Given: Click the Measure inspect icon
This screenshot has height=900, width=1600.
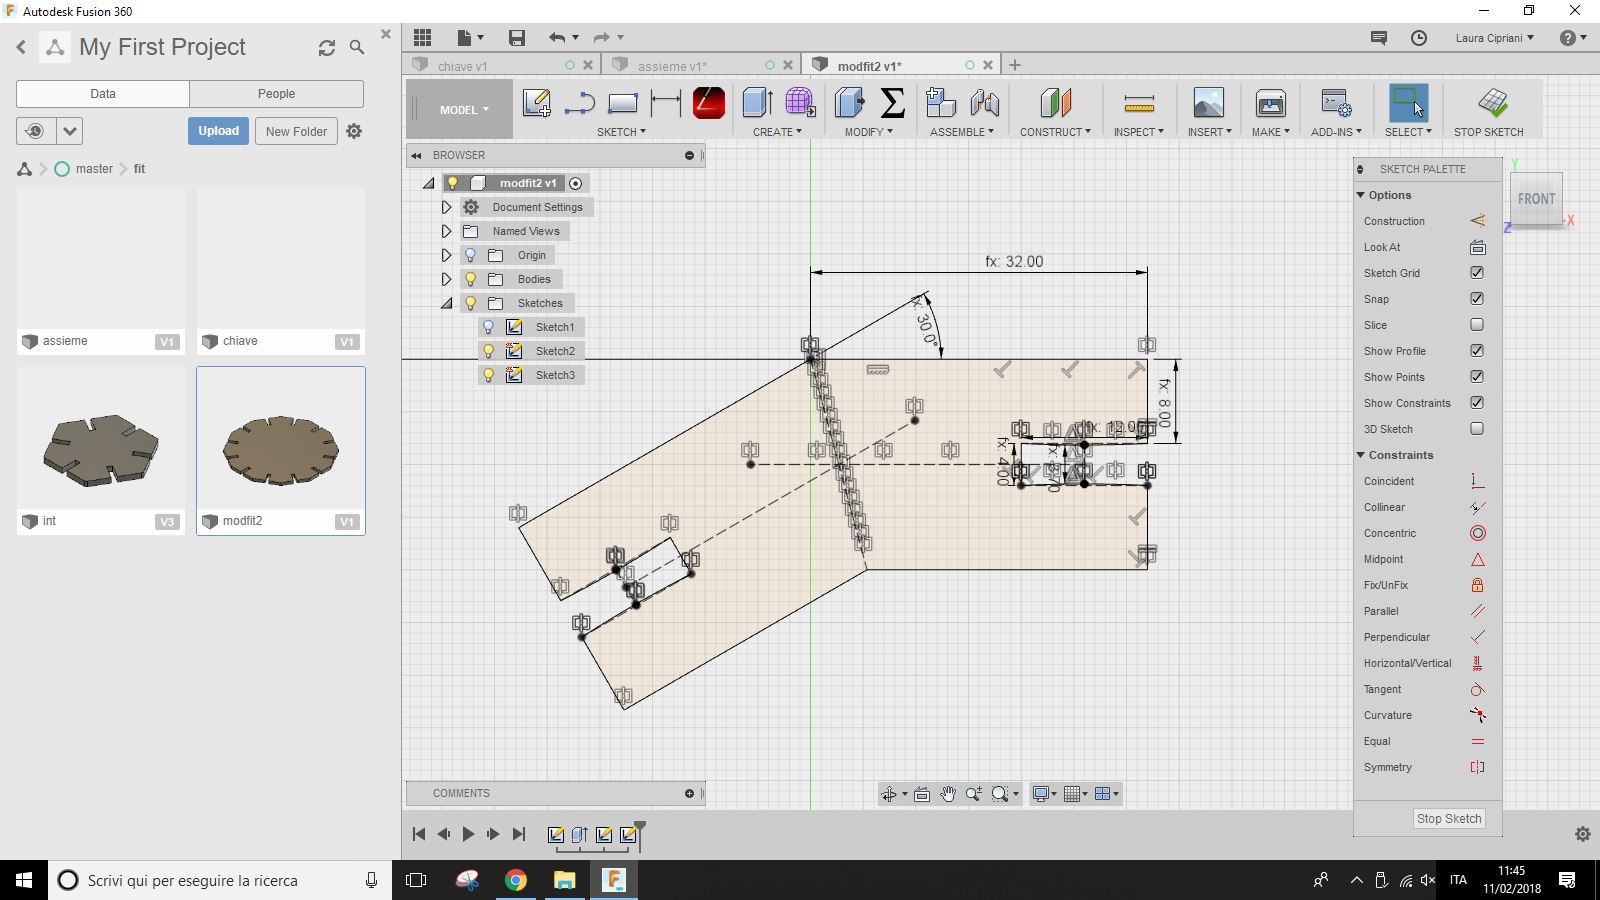Looking at the screenshot, I should click(x=1138, y=103).
